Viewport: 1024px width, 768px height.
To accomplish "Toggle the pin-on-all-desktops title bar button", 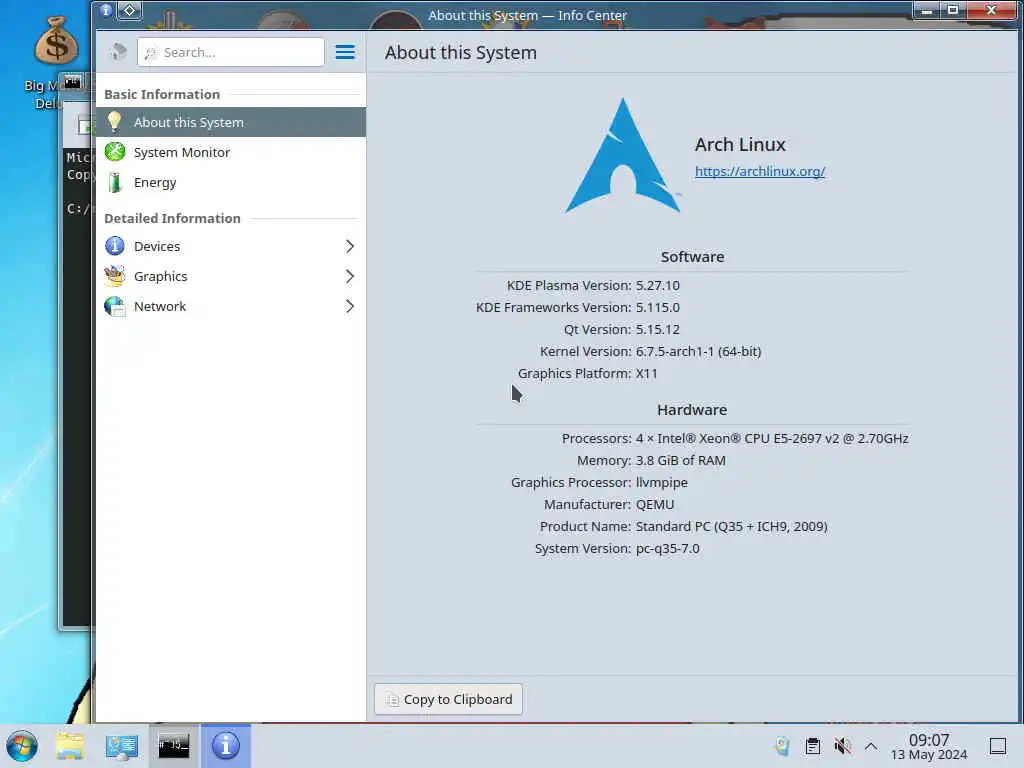I will [129, 10].
